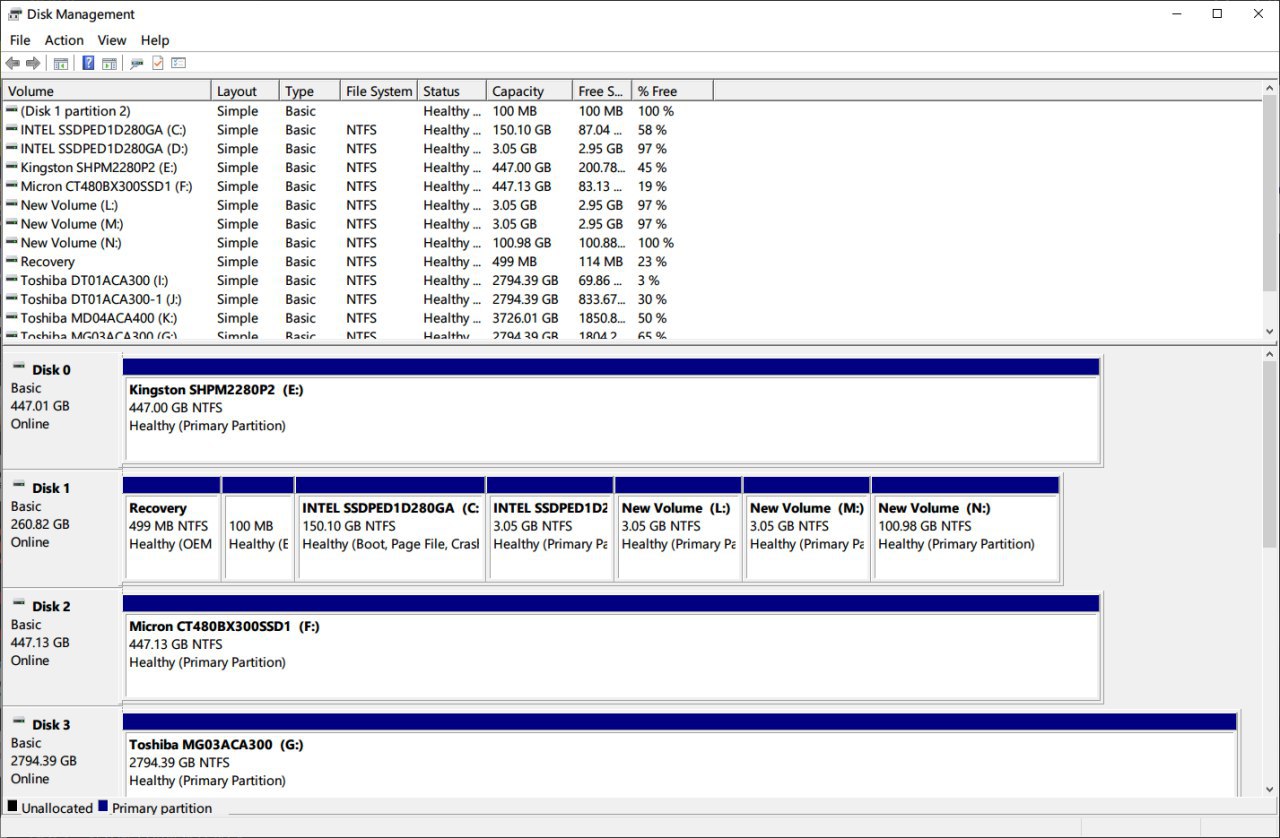Sort by the Type column header
The image size is (1280, 838).
310,91
